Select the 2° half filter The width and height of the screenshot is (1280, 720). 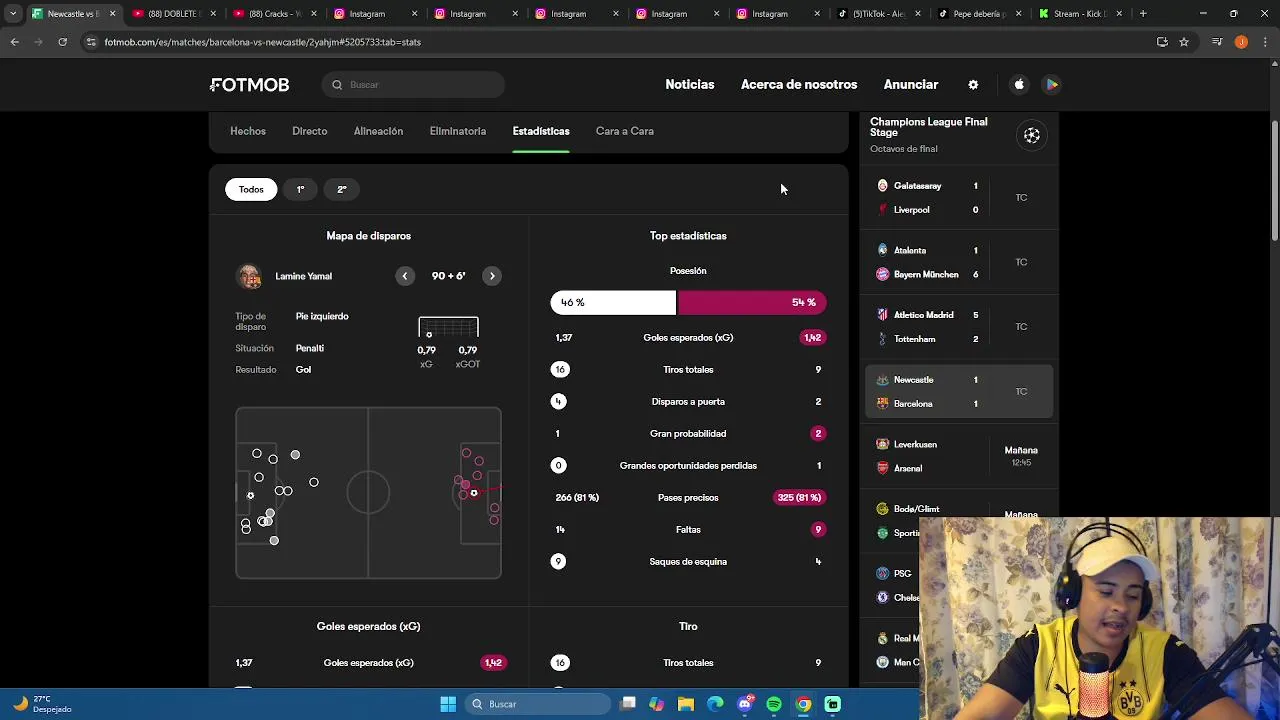[342, 189]
